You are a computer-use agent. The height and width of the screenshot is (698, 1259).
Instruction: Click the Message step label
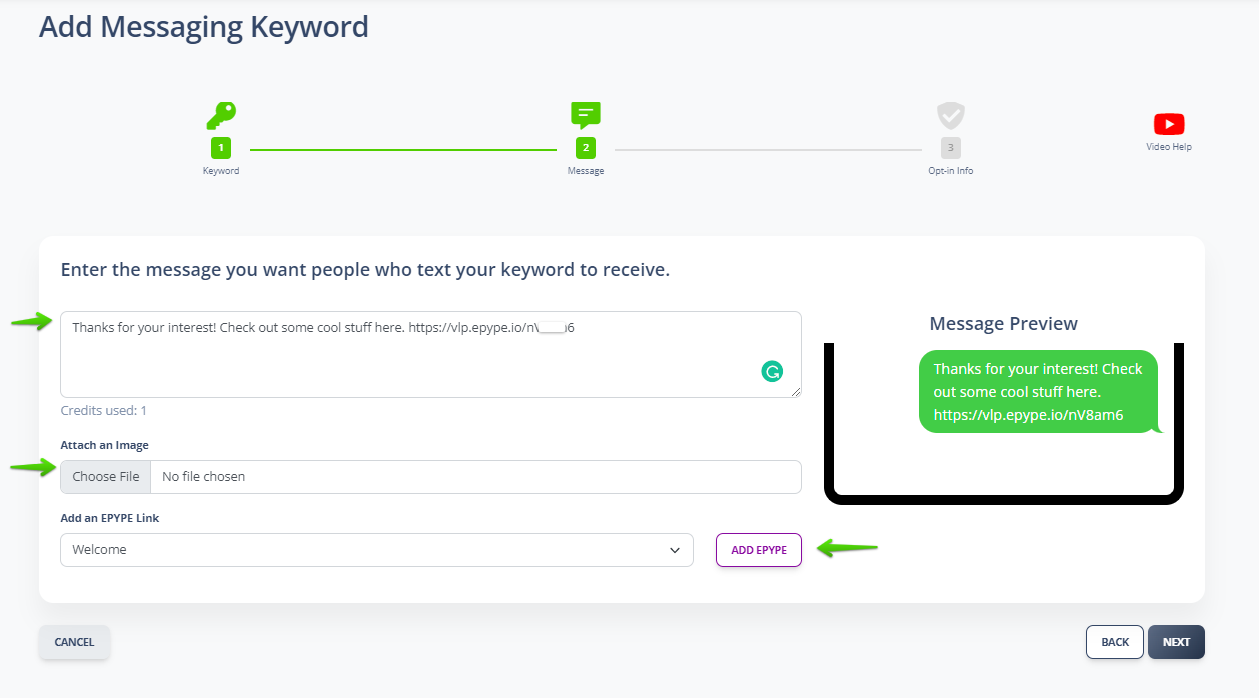click(x=586, y=171)
